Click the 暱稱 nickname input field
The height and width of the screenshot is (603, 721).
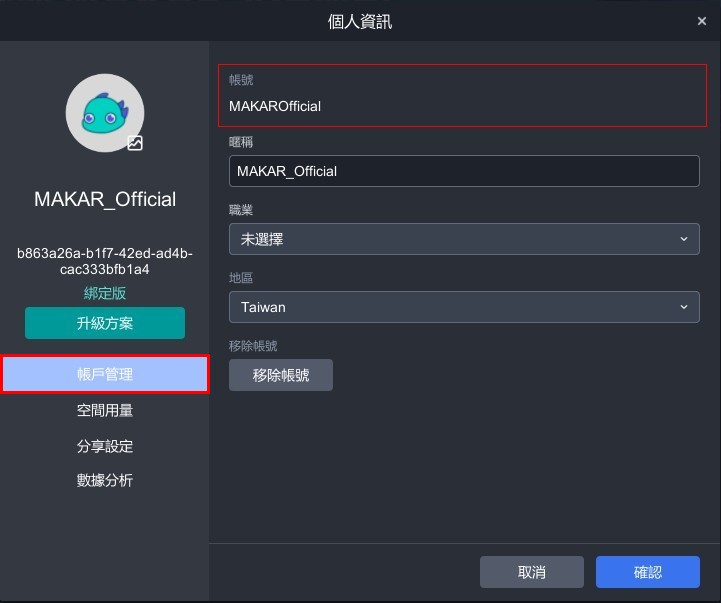pos(463,171)
